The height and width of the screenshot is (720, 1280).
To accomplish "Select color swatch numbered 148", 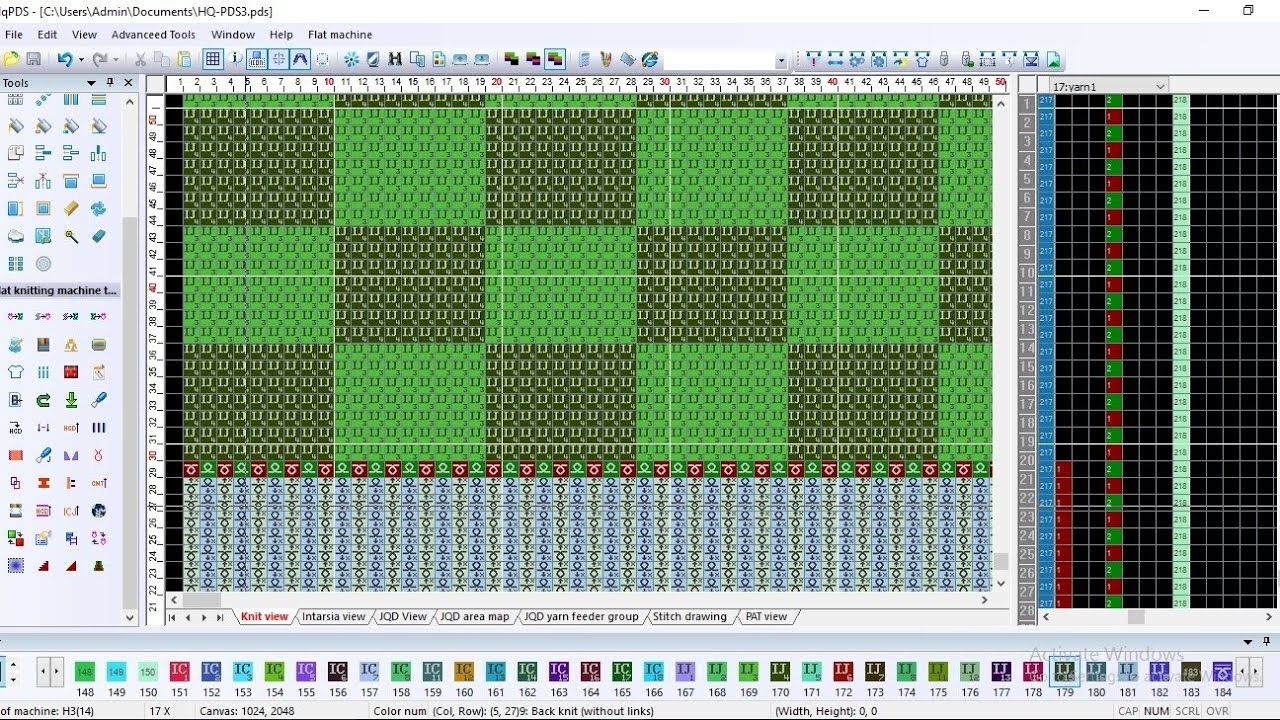I will (85, 671).
